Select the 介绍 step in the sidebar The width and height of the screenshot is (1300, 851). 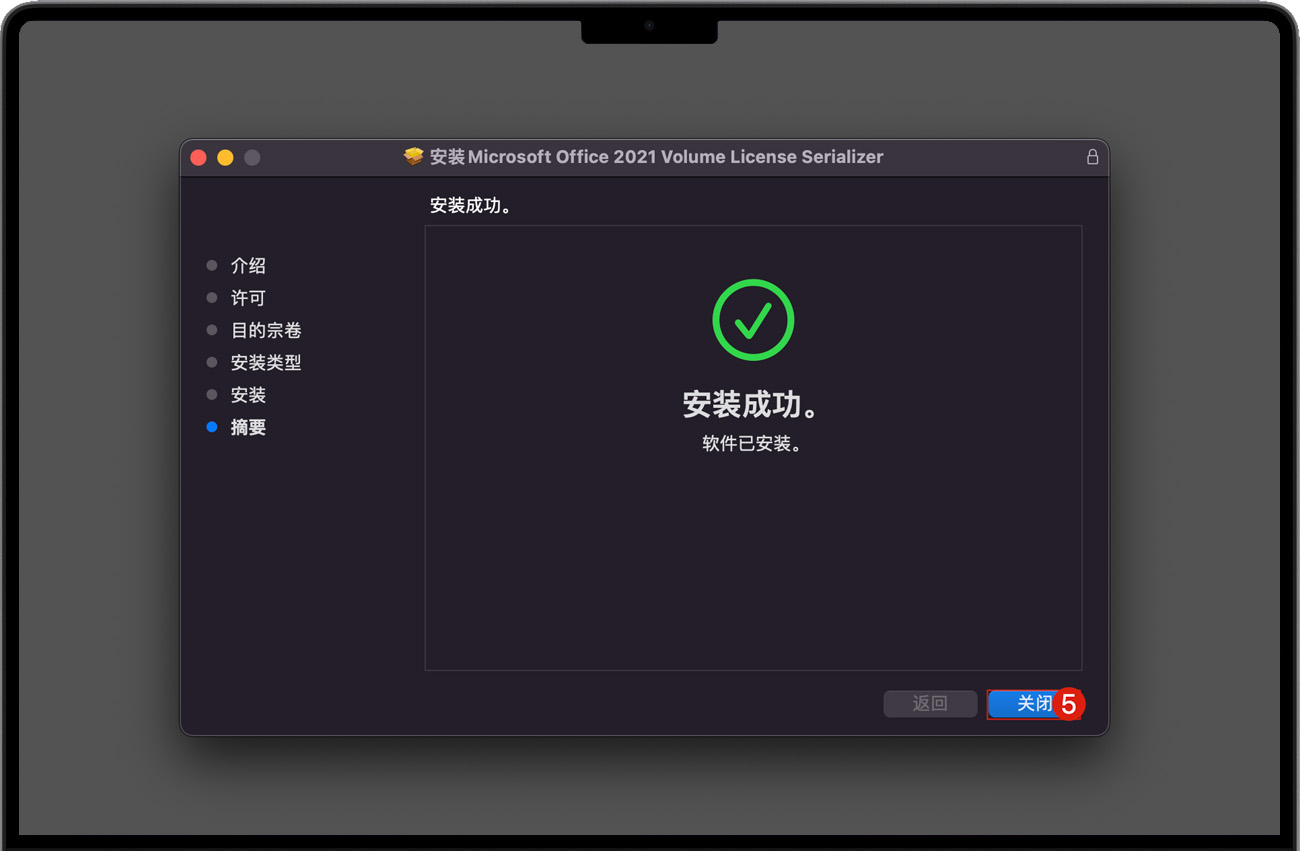click(248, 266)
